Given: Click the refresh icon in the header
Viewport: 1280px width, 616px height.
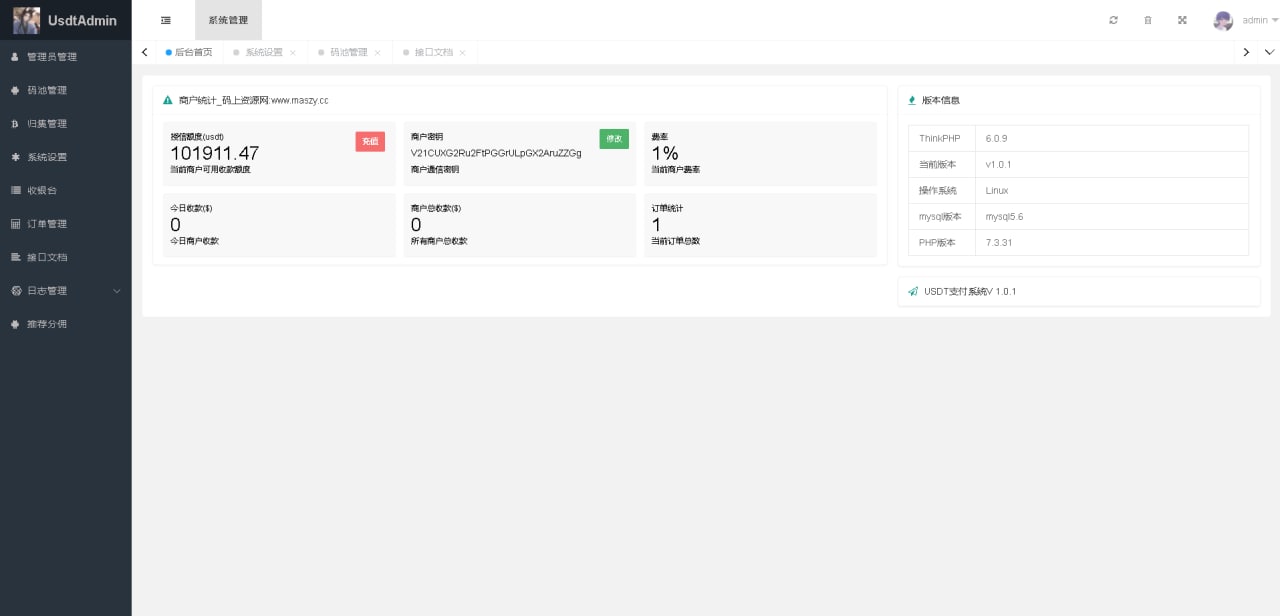Looking at the screenshot, I should coord(1113,19).
